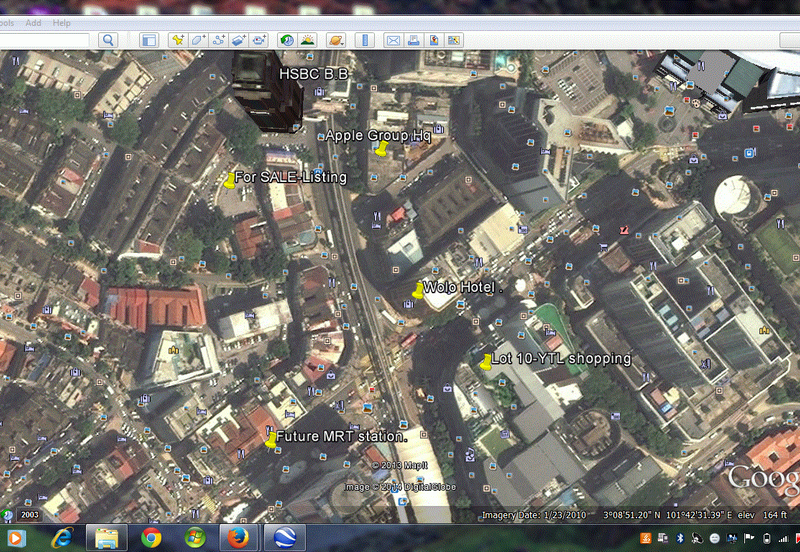Screen dimensions: 800x552
Task: Toggle sunlight across the landscape
Action: pyautogui.click(x=308, y=40)
